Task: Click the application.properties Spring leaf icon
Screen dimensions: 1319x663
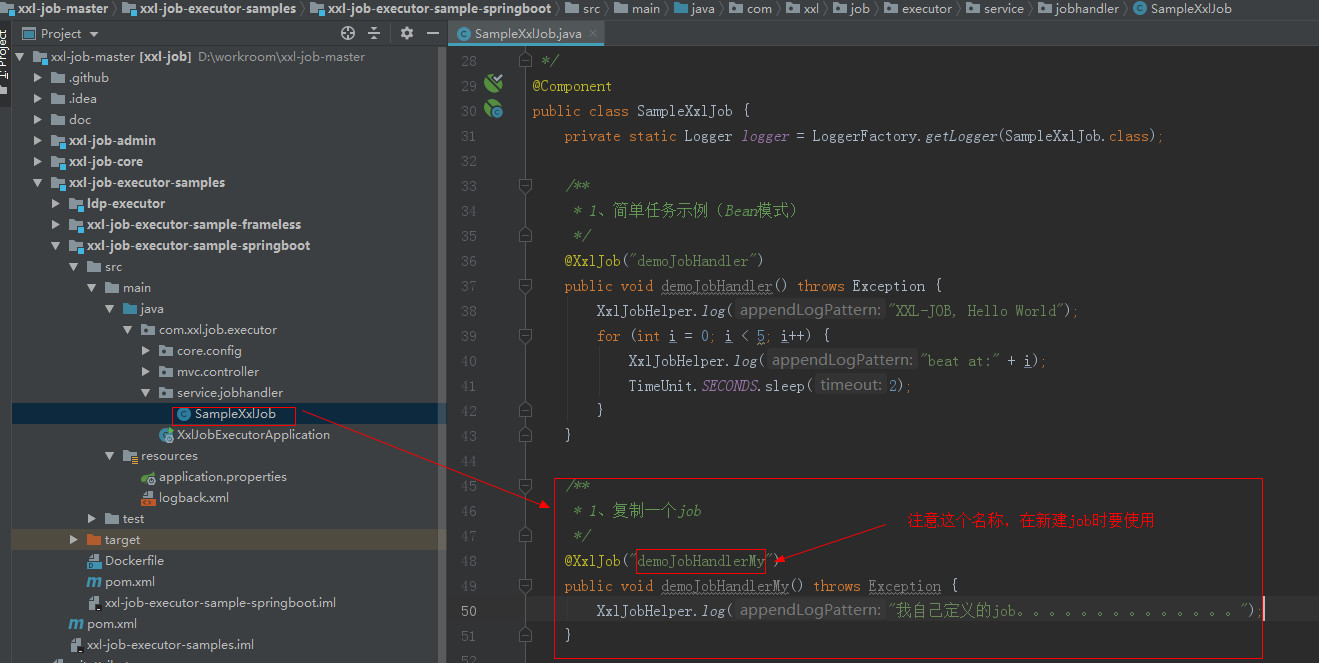Action: click(x=148, y=477)
